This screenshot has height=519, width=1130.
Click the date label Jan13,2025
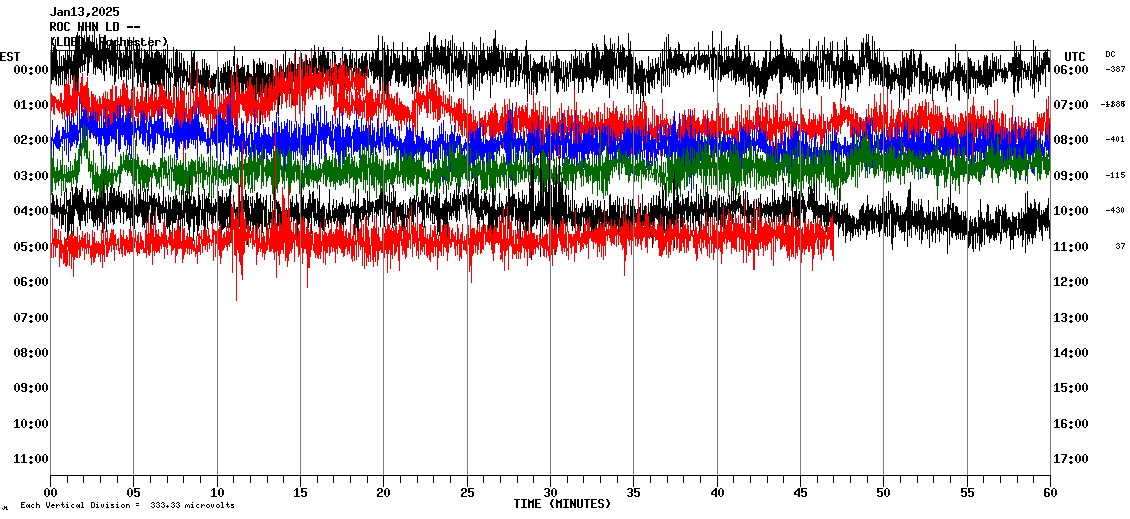pyautogui.click(x=84, y=12)
